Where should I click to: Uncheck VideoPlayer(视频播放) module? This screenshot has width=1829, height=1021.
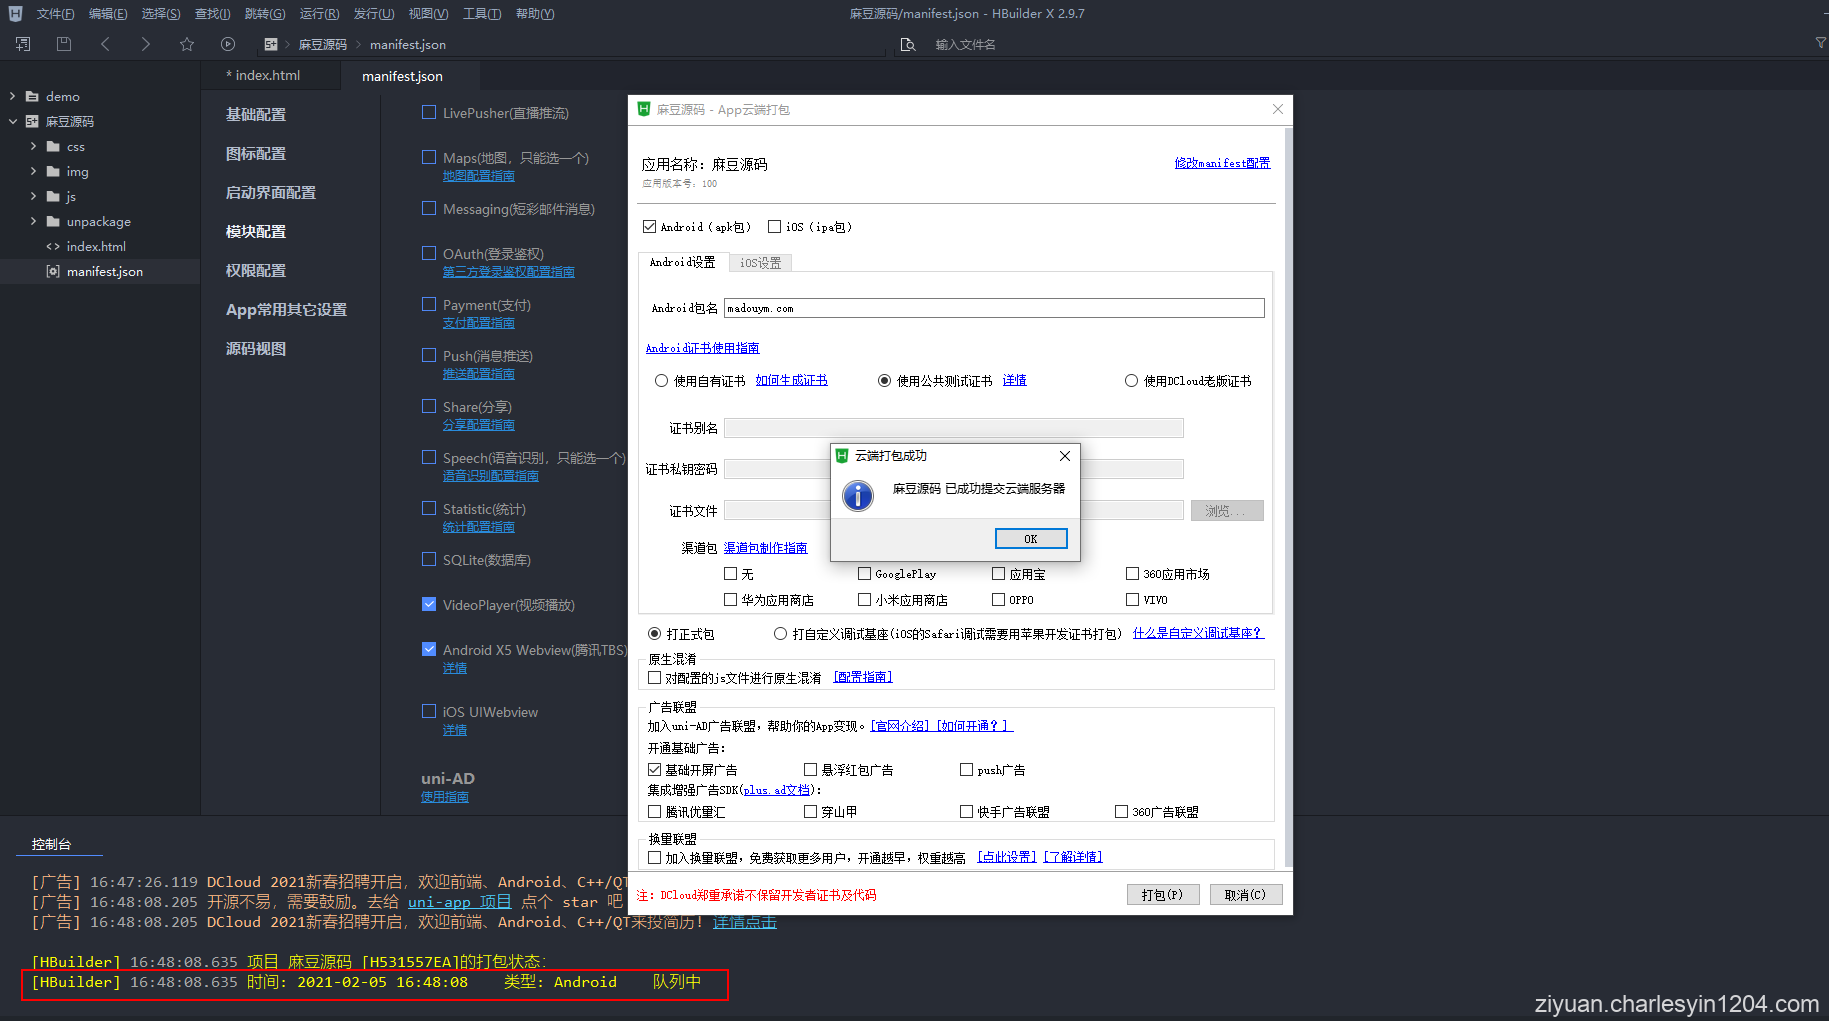[x=429, y=604]
